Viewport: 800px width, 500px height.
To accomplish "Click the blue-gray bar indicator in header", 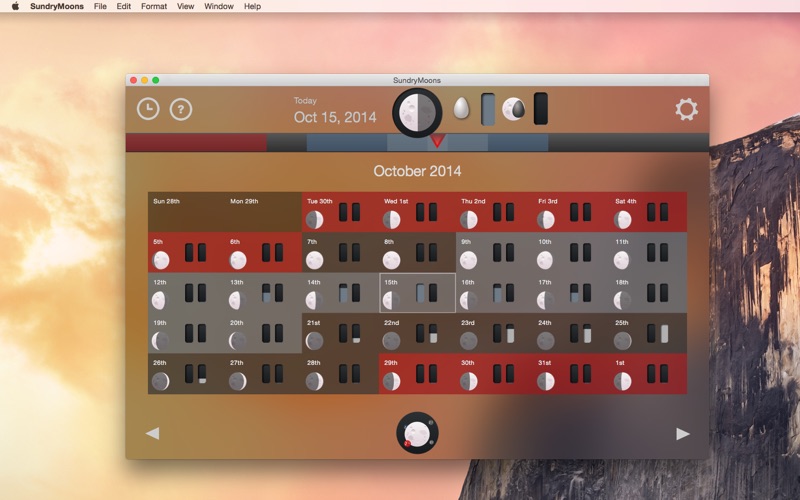I will coord(488,109).
